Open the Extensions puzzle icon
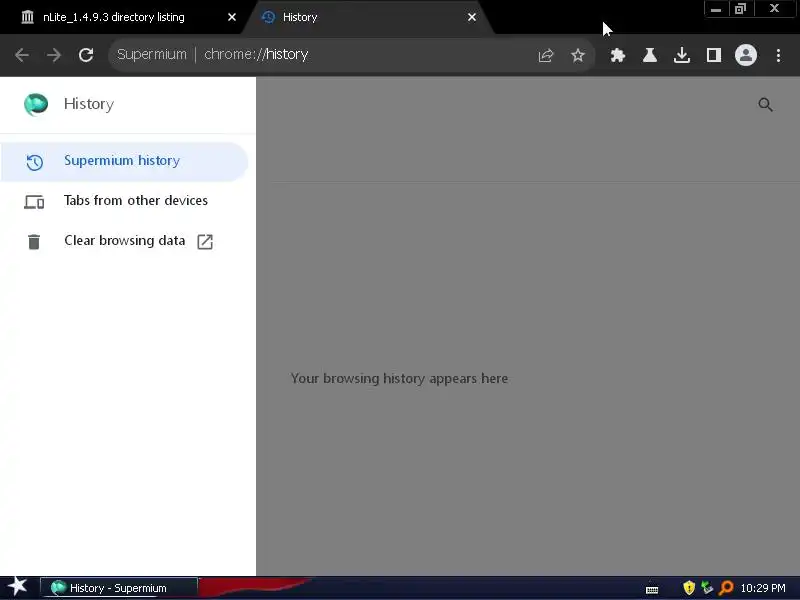The width and height of the screenshot is (800, 600). tap(617, 55)
